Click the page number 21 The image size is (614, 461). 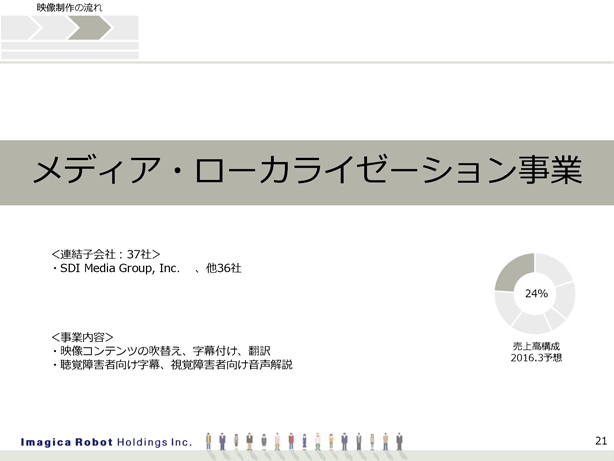click(x=601, y=441)
